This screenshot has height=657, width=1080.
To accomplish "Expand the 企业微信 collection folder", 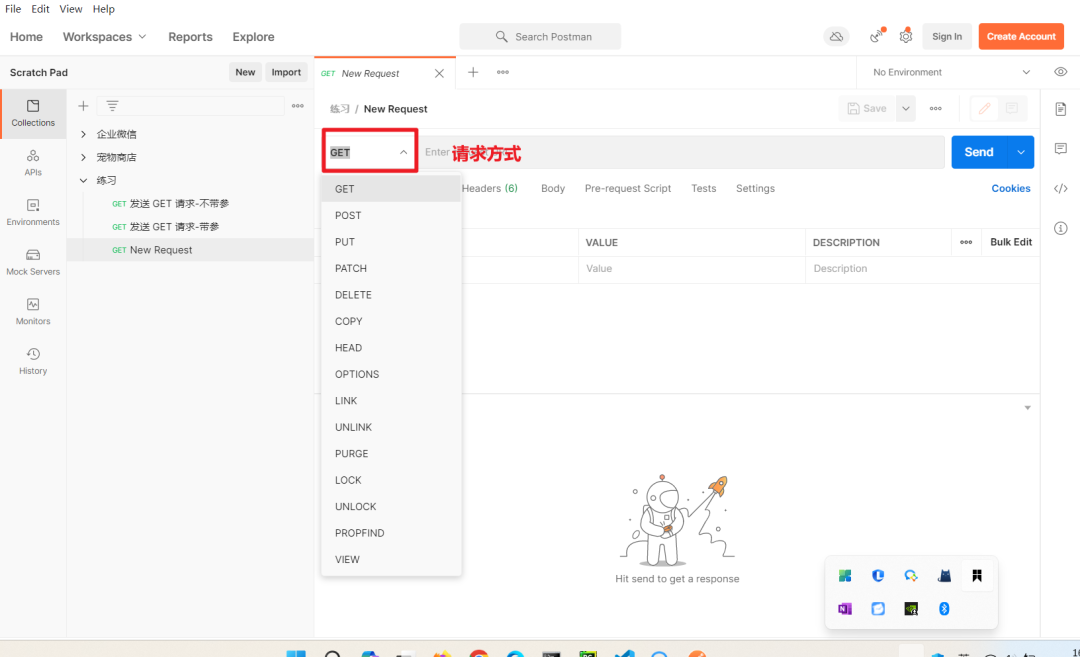I will [84, 134].
